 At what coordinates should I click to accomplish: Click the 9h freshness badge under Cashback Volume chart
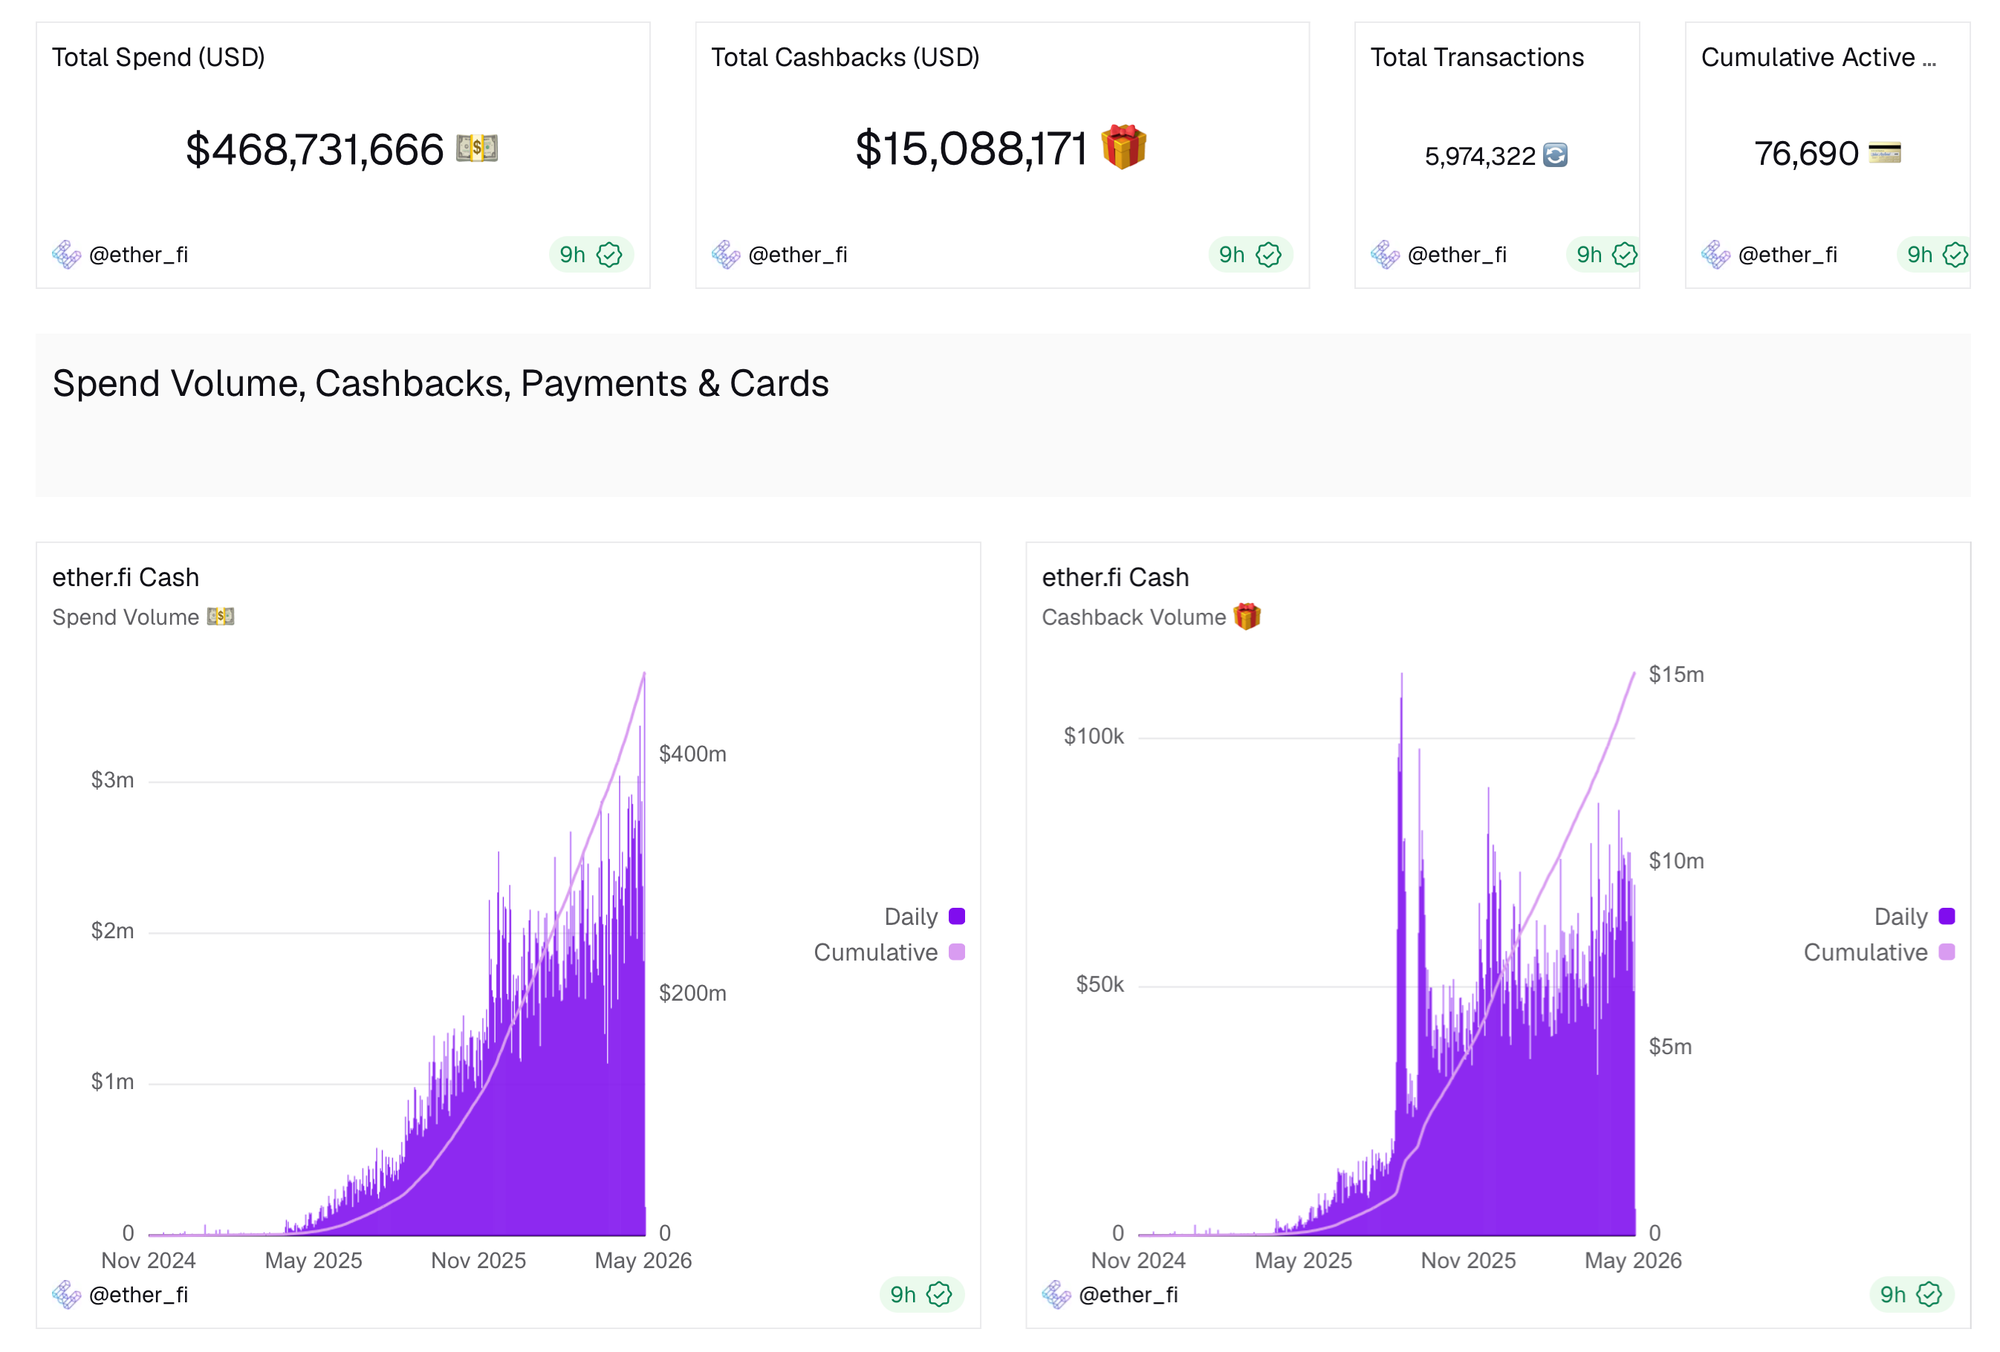(1911, 1295)
